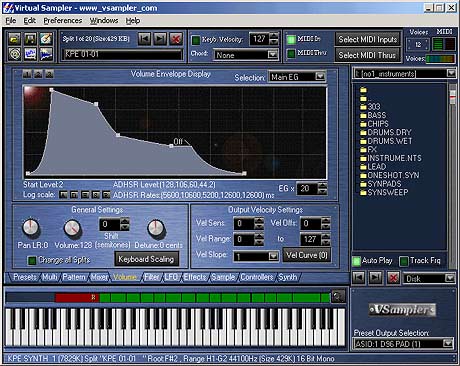Image resolution: width=460 pixels, height=366 pixels.
Task: Click the Vel Curve (0) button
Action: coord(307,255)
